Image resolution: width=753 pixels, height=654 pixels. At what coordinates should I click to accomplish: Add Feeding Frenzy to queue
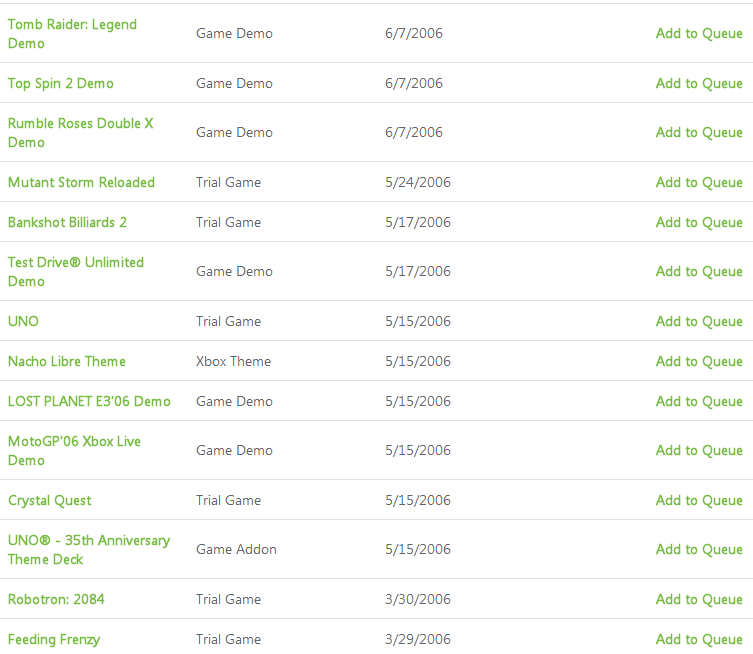click(699, 640)
